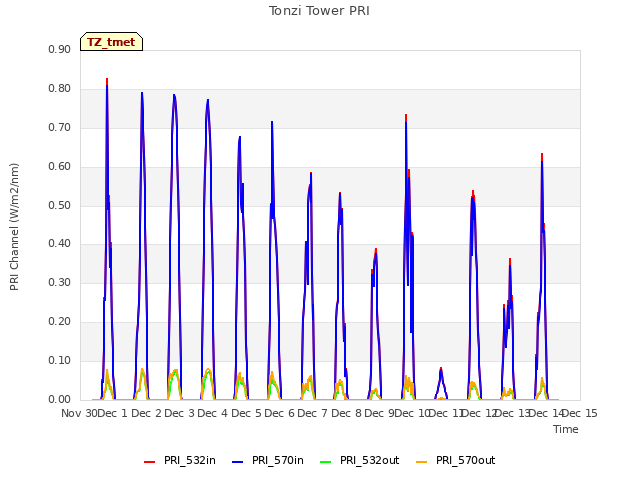Click the 0.70 y-axis tick label
640x480 pixels.
[60, 127]
